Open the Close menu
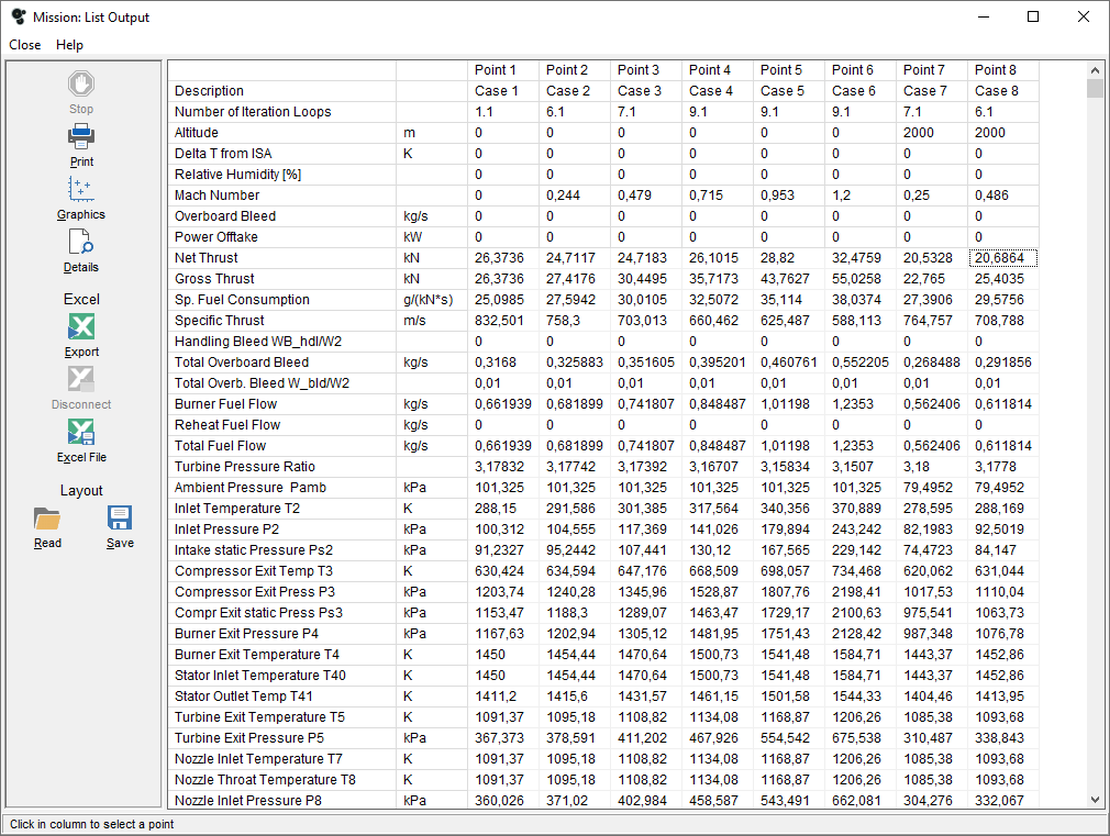Image resolution: width=1110 pixels, height=836 pixels. pos(25,45)
